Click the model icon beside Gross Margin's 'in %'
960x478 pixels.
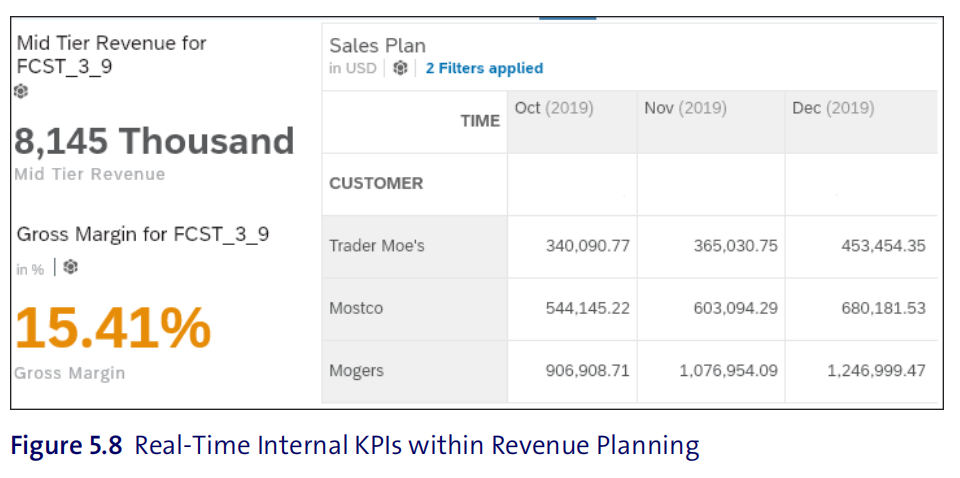pos(71,266)
